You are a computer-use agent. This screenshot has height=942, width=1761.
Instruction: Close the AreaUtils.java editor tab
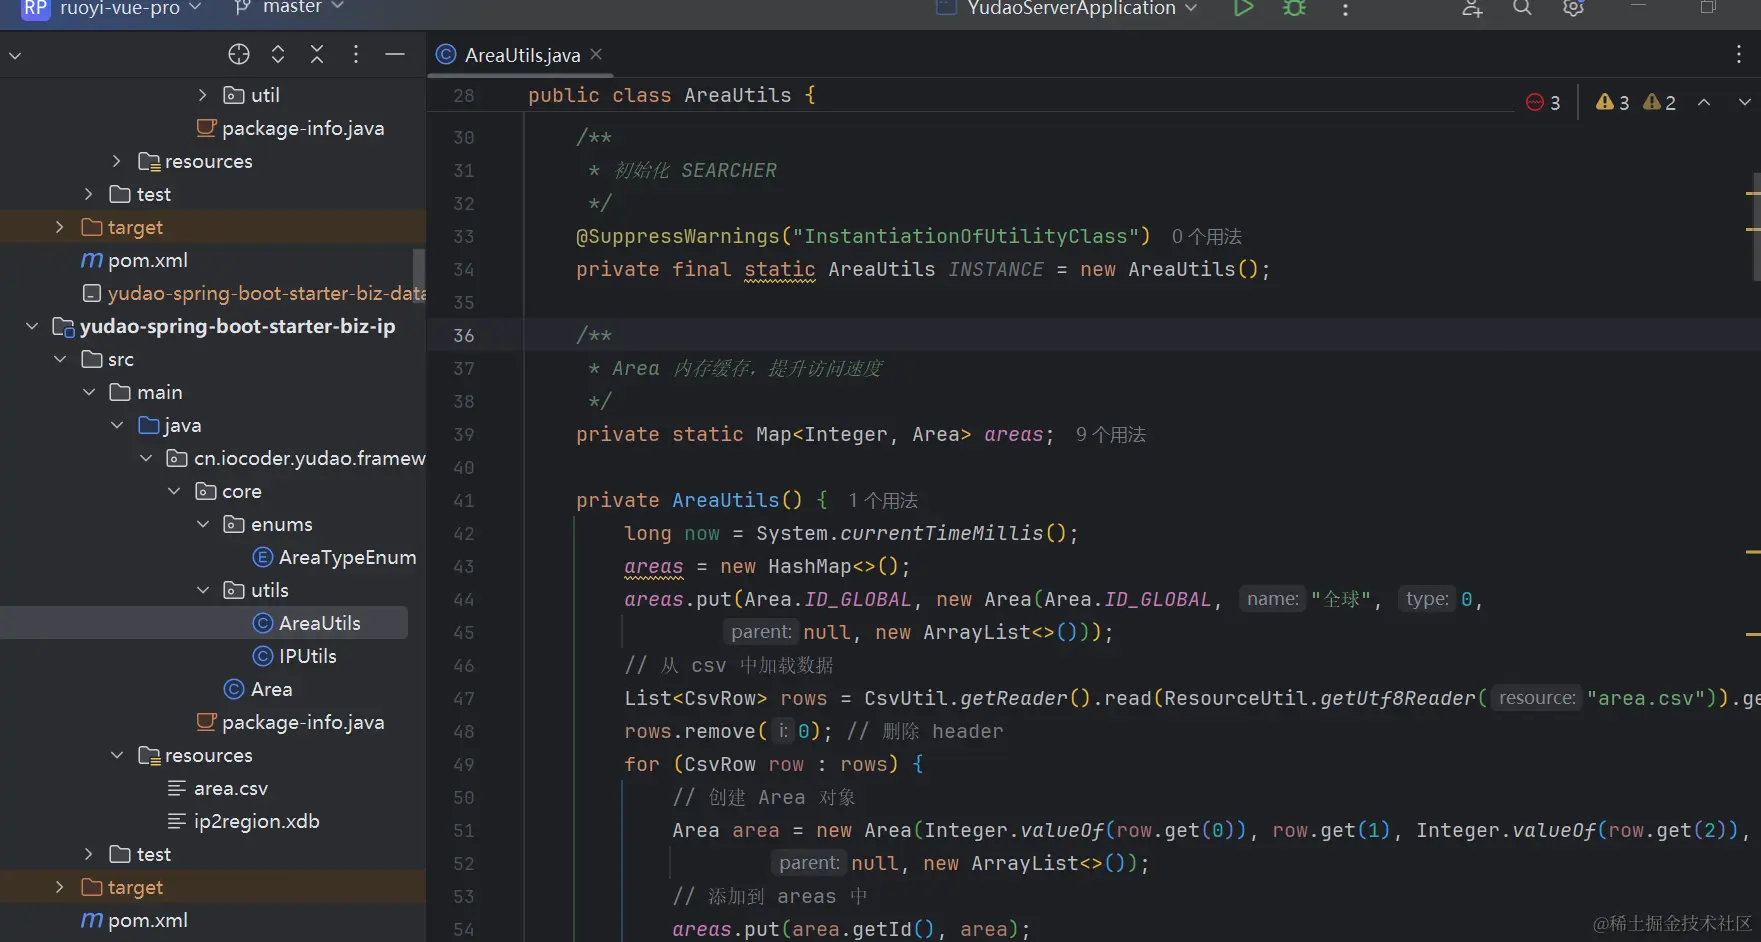(596, 55)
